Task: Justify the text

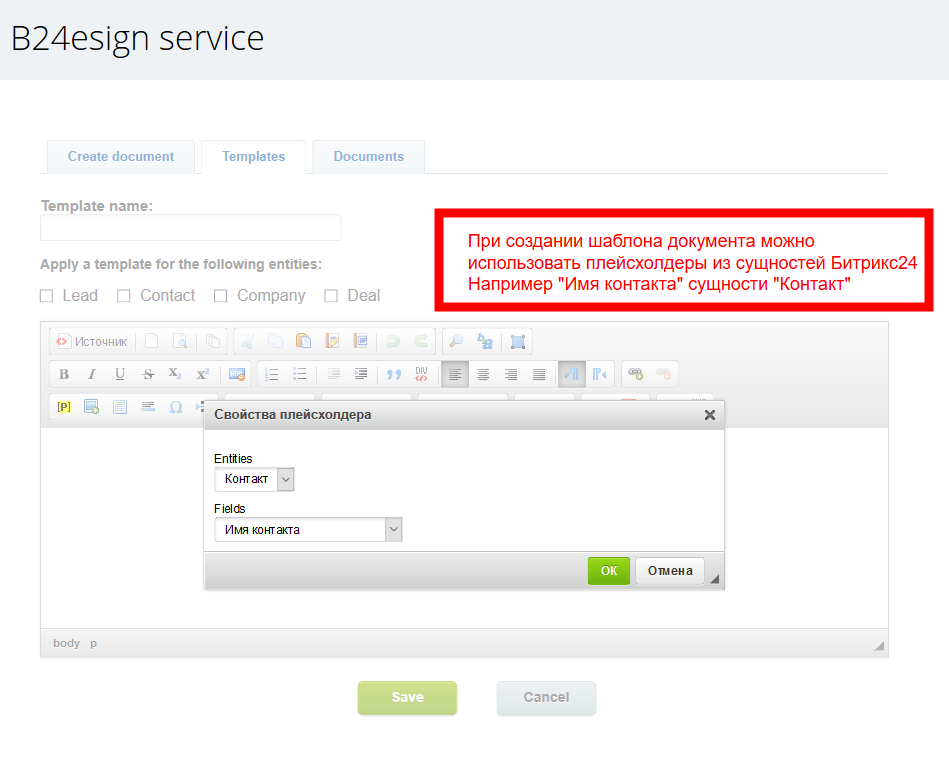Action: [x=539, y=374]
